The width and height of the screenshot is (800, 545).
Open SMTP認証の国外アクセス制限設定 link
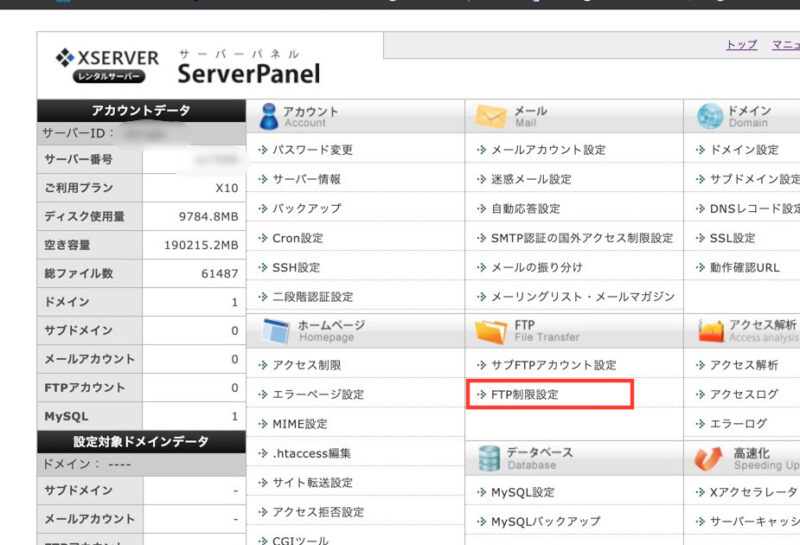pyautogui.click(x=582, y=238)
